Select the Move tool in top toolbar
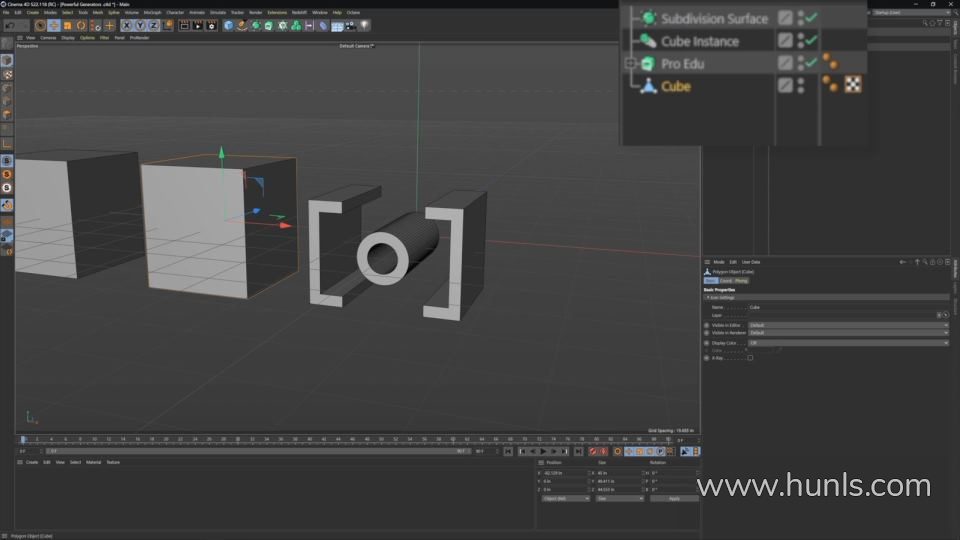This screenshot has width=960, height=540. pyautogui.click(x=54, y=25)
